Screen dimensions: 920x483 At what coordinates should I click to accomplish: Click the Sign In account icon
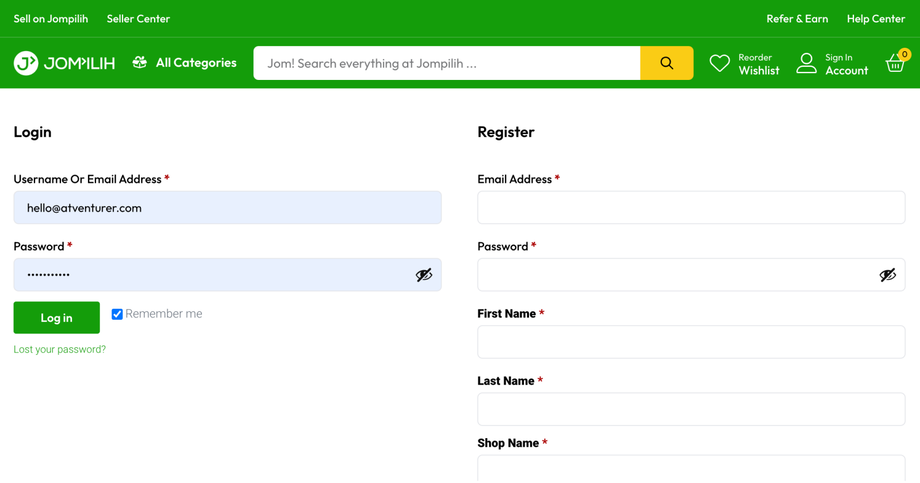[806, 64]
